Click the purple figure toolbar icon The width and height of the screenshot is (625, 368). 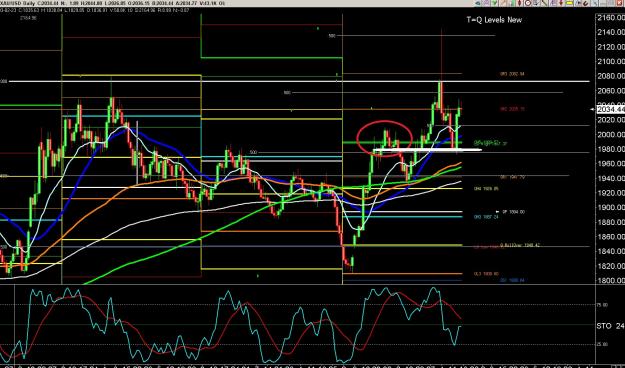click(553, 3)
